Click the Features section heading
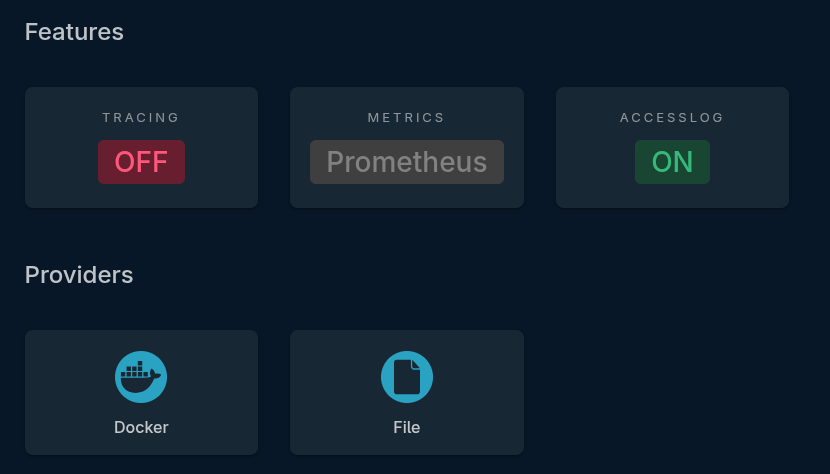The height and width of the screenshot is (474, 830). click(x=74, y=32)
